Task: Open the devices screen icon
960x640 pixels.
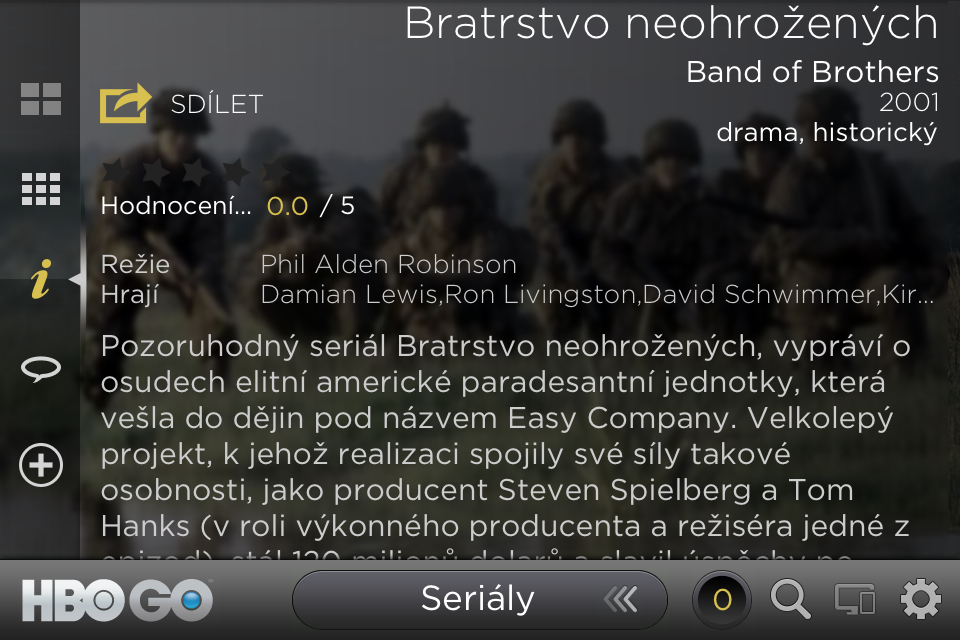Action: pos(855,599)
